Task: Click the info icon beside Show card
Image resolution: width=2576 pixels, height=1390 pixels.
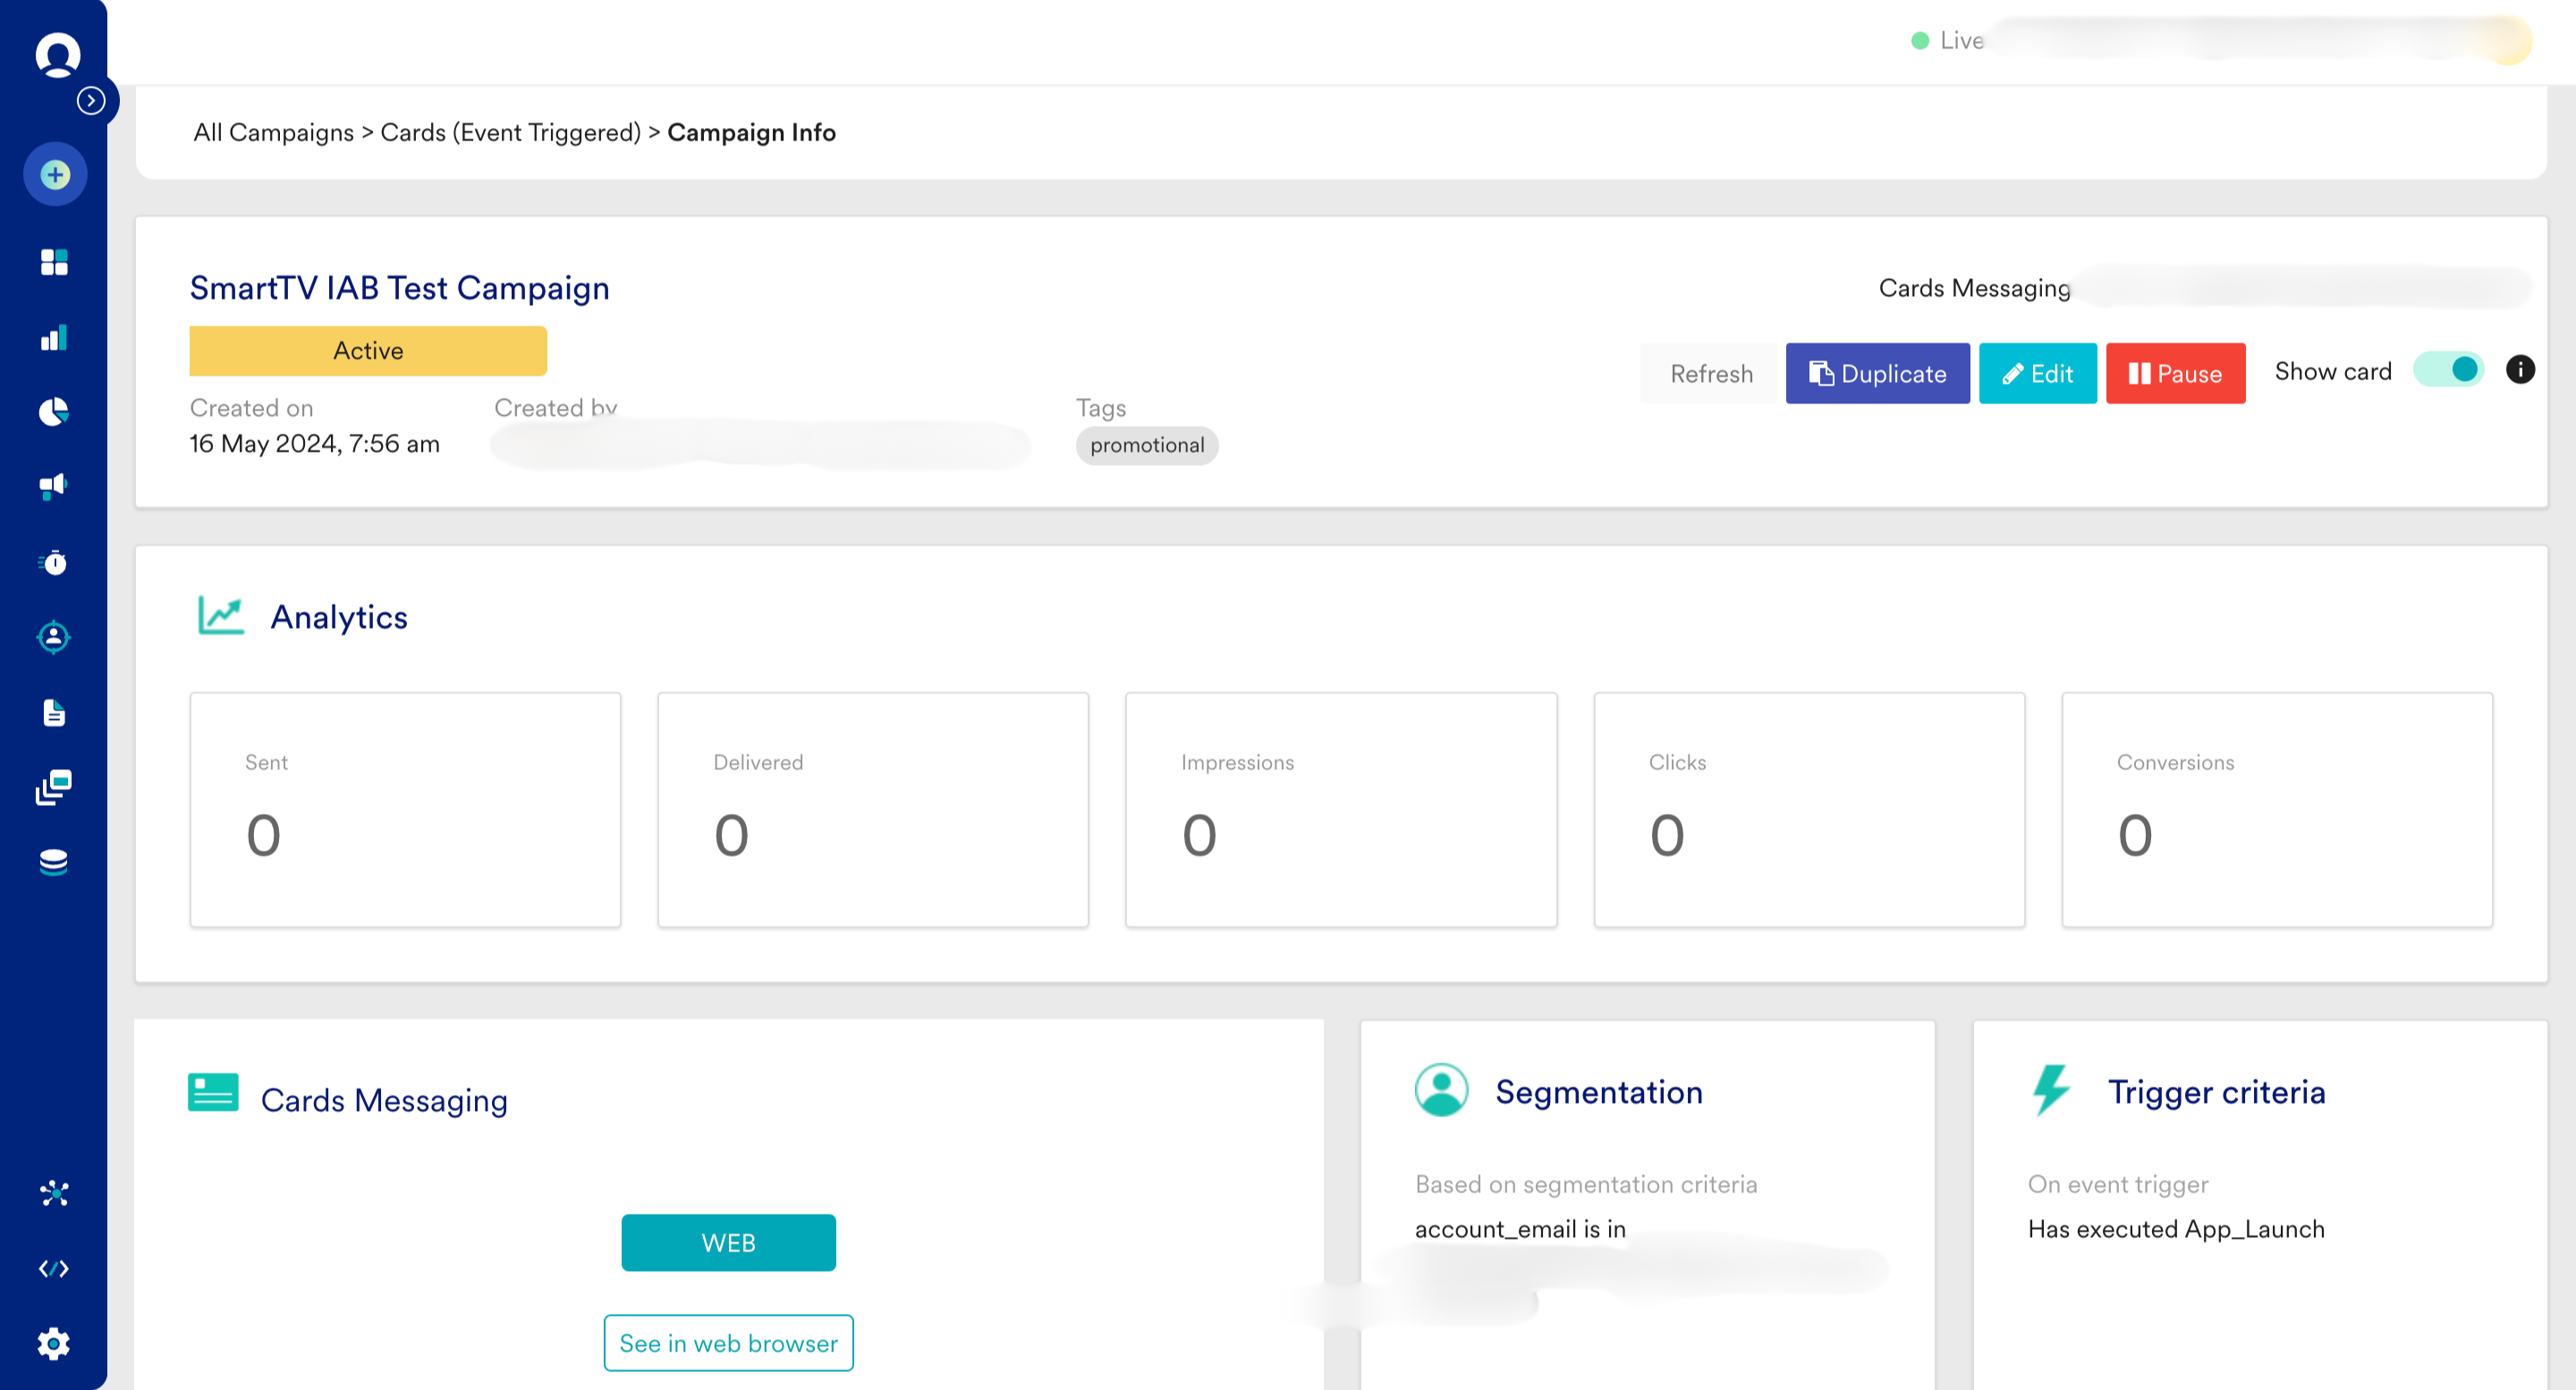Action: click(2520, 370)
